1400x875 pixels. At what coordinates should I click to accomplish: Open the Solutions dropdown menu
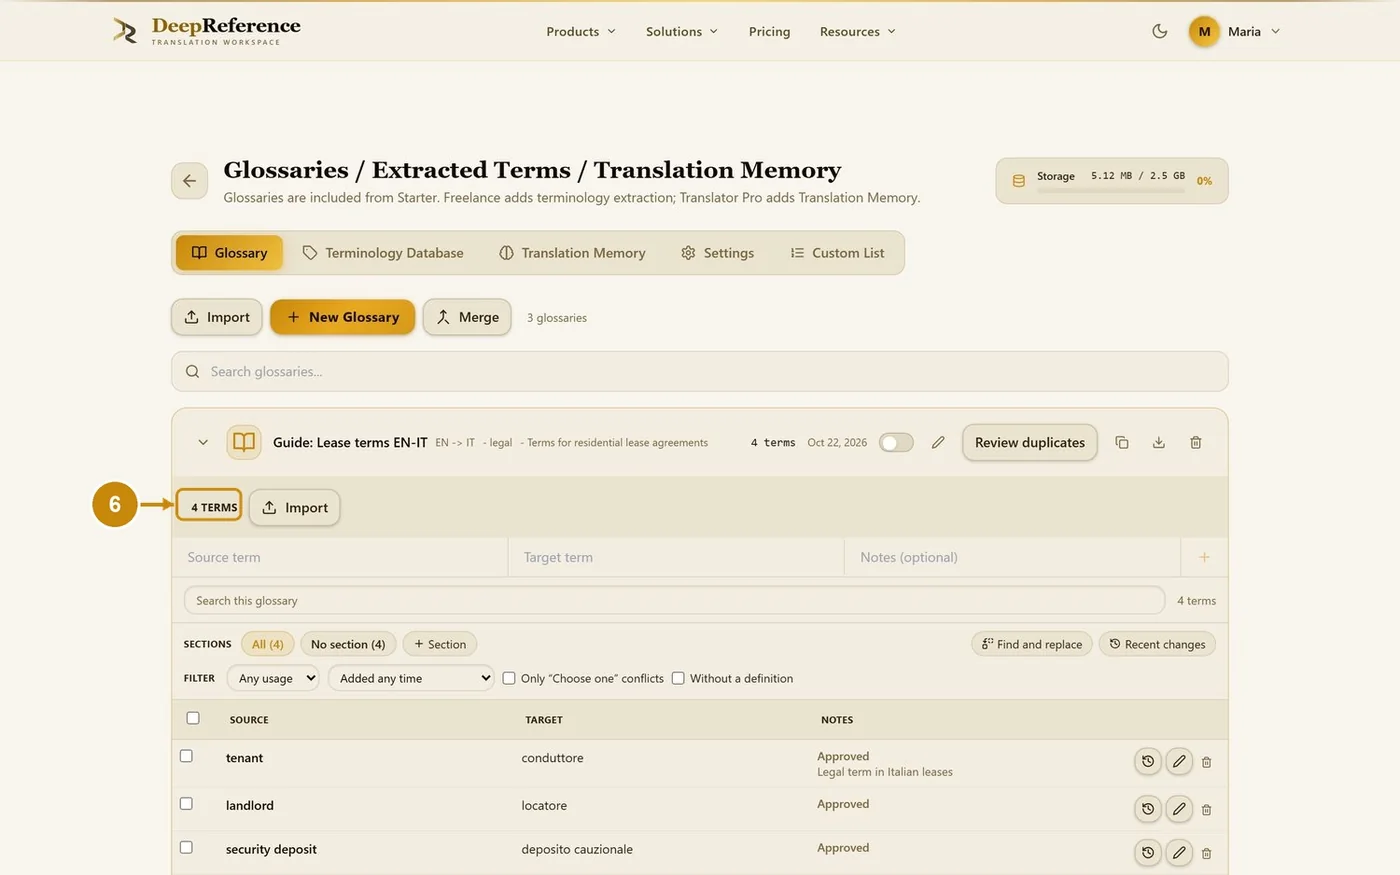[x=682, y=31]
